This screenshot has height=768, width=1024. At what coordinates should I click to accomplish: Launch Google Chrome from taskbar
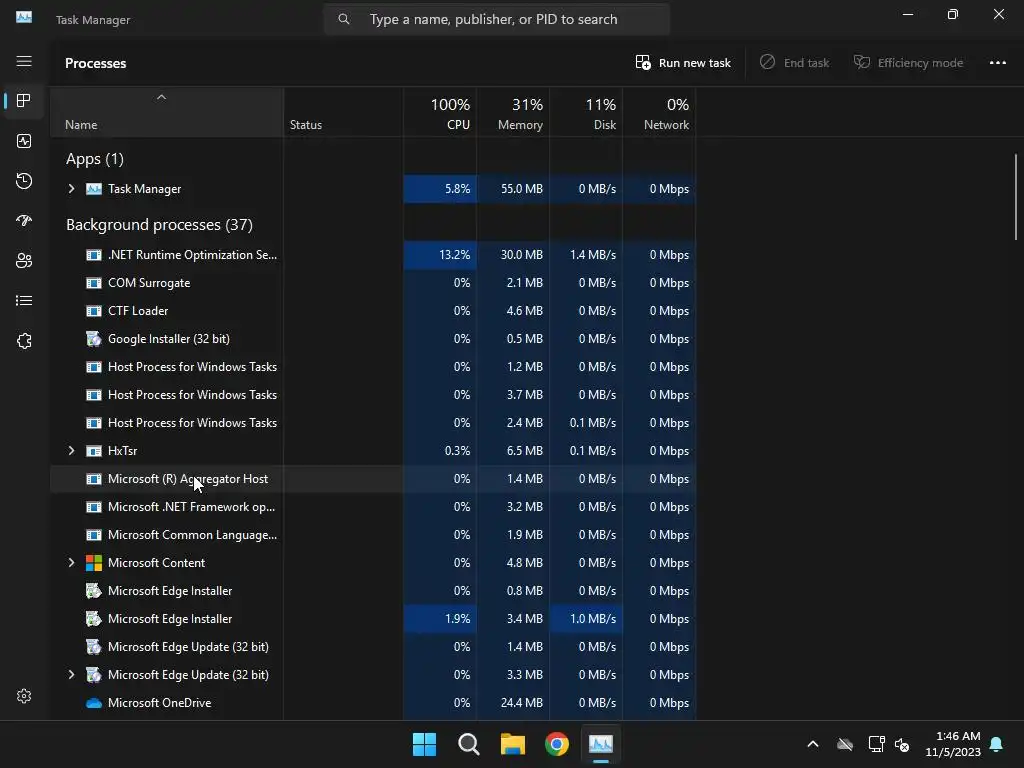pos(556,744)
